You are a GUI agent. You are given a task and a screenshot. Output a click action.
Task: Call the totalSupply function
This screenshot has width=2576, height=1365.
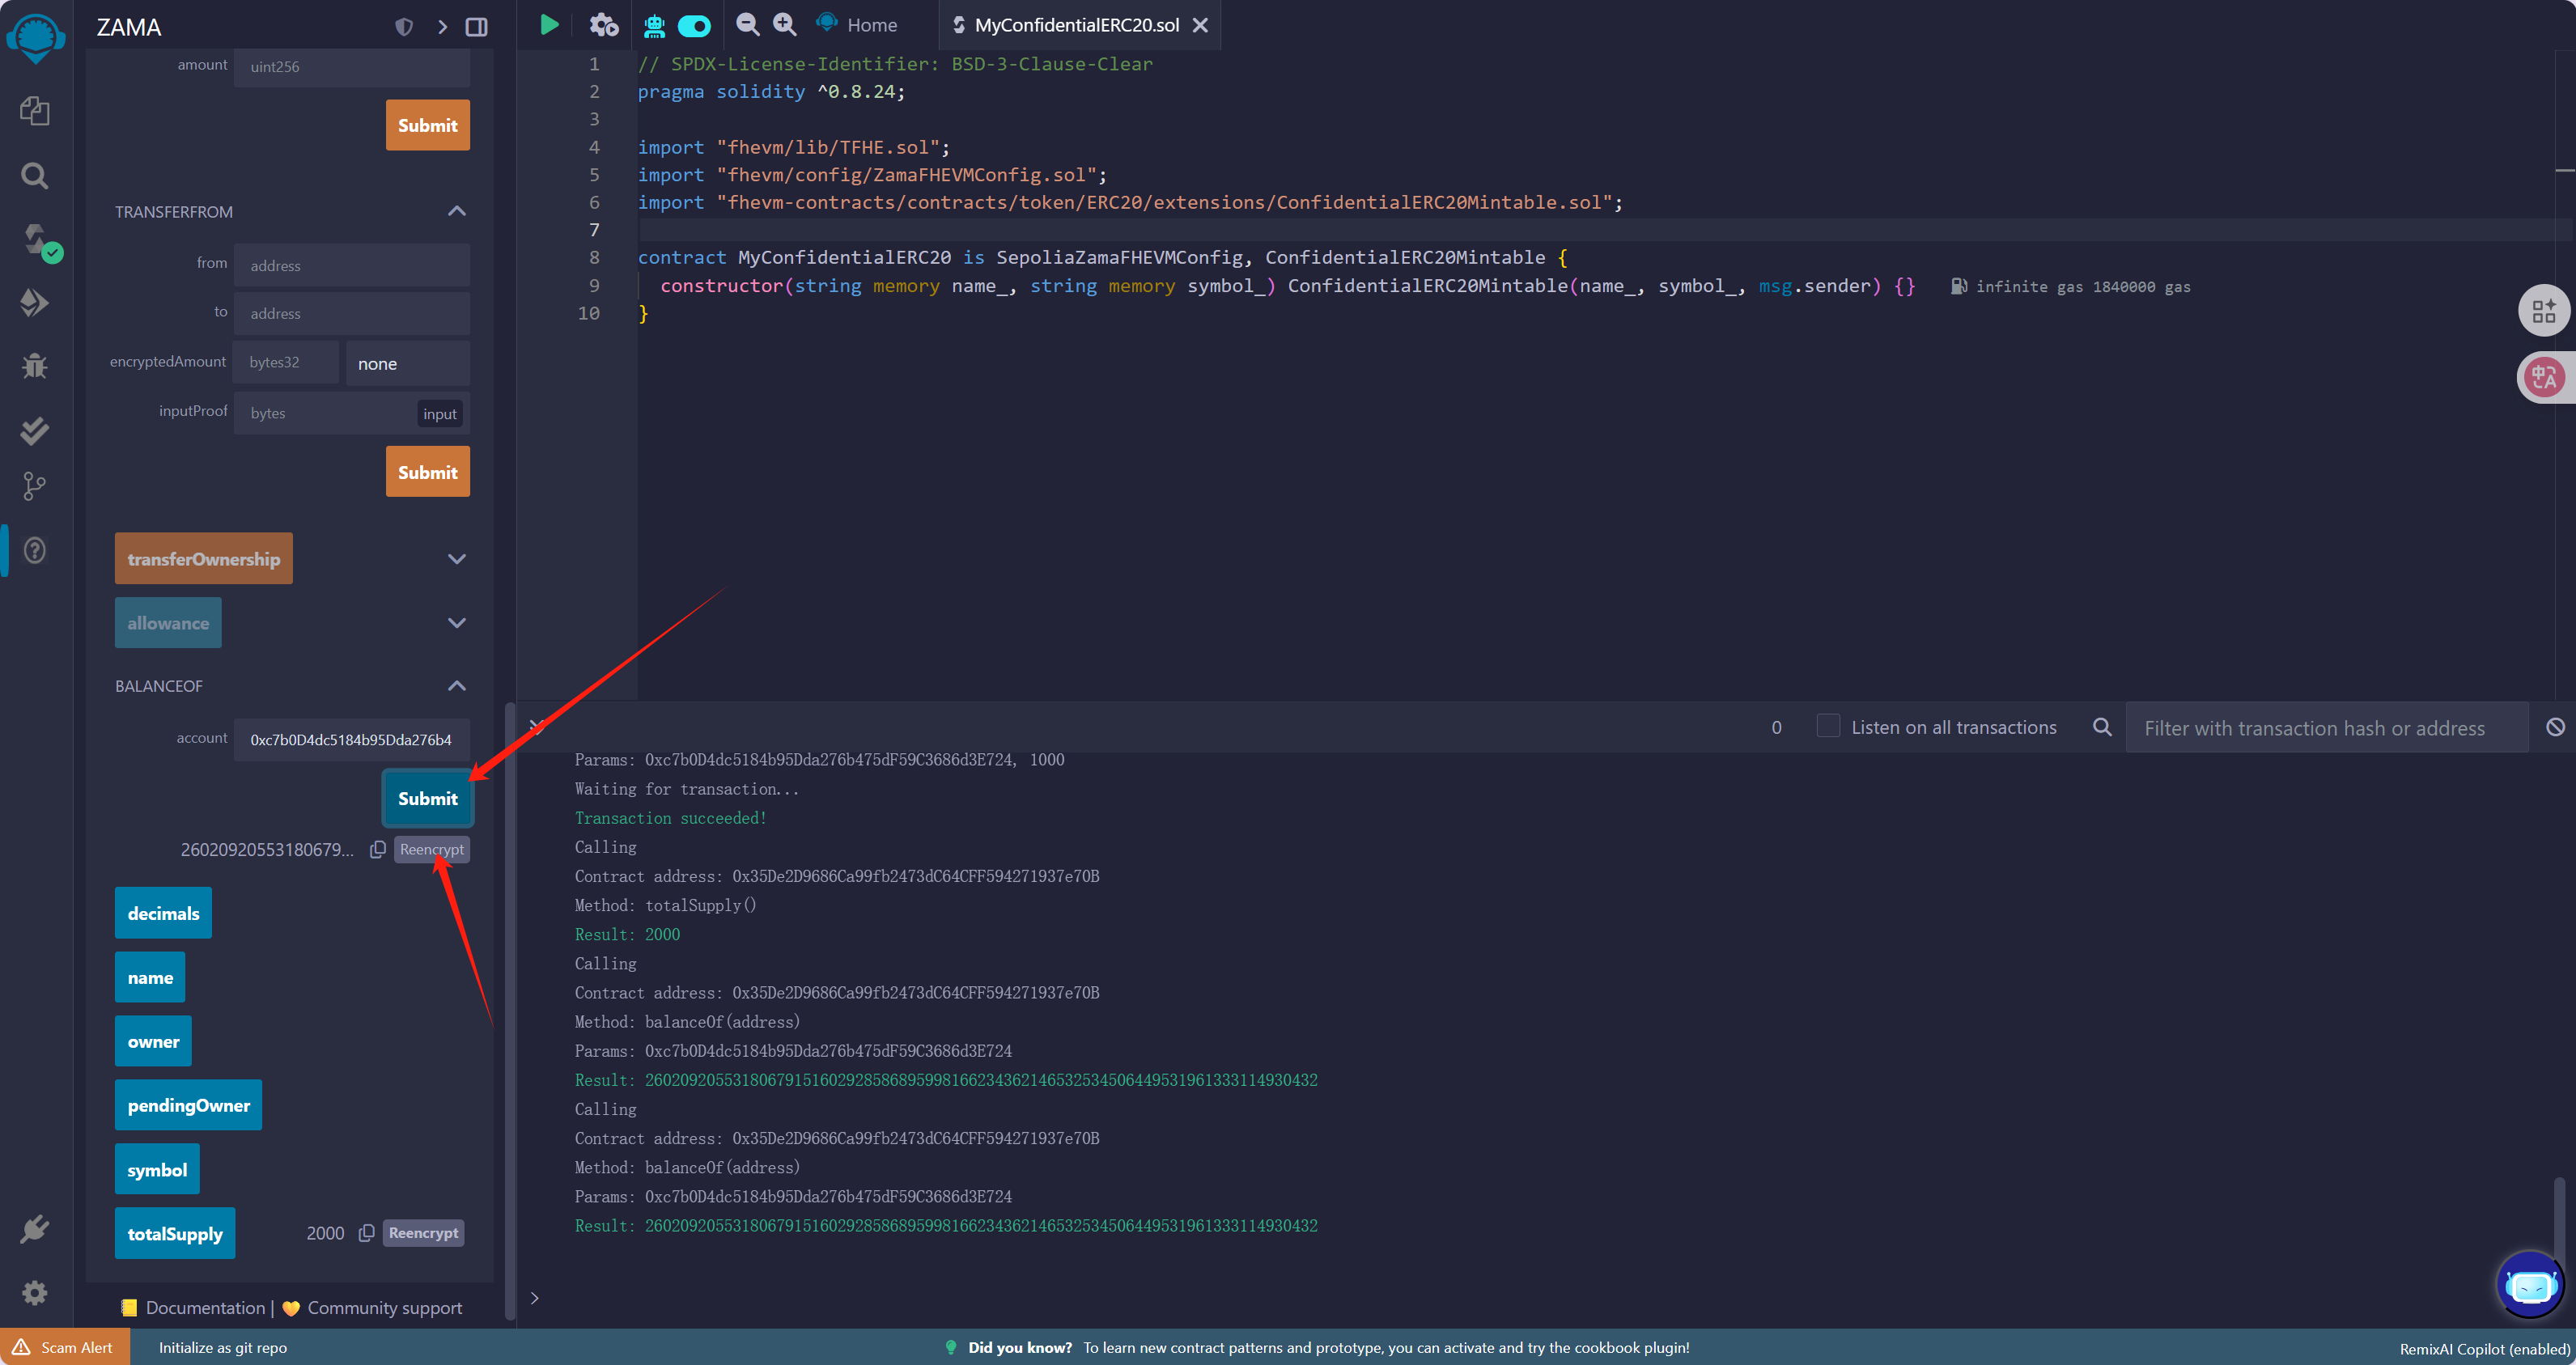tap(175, 1233)
